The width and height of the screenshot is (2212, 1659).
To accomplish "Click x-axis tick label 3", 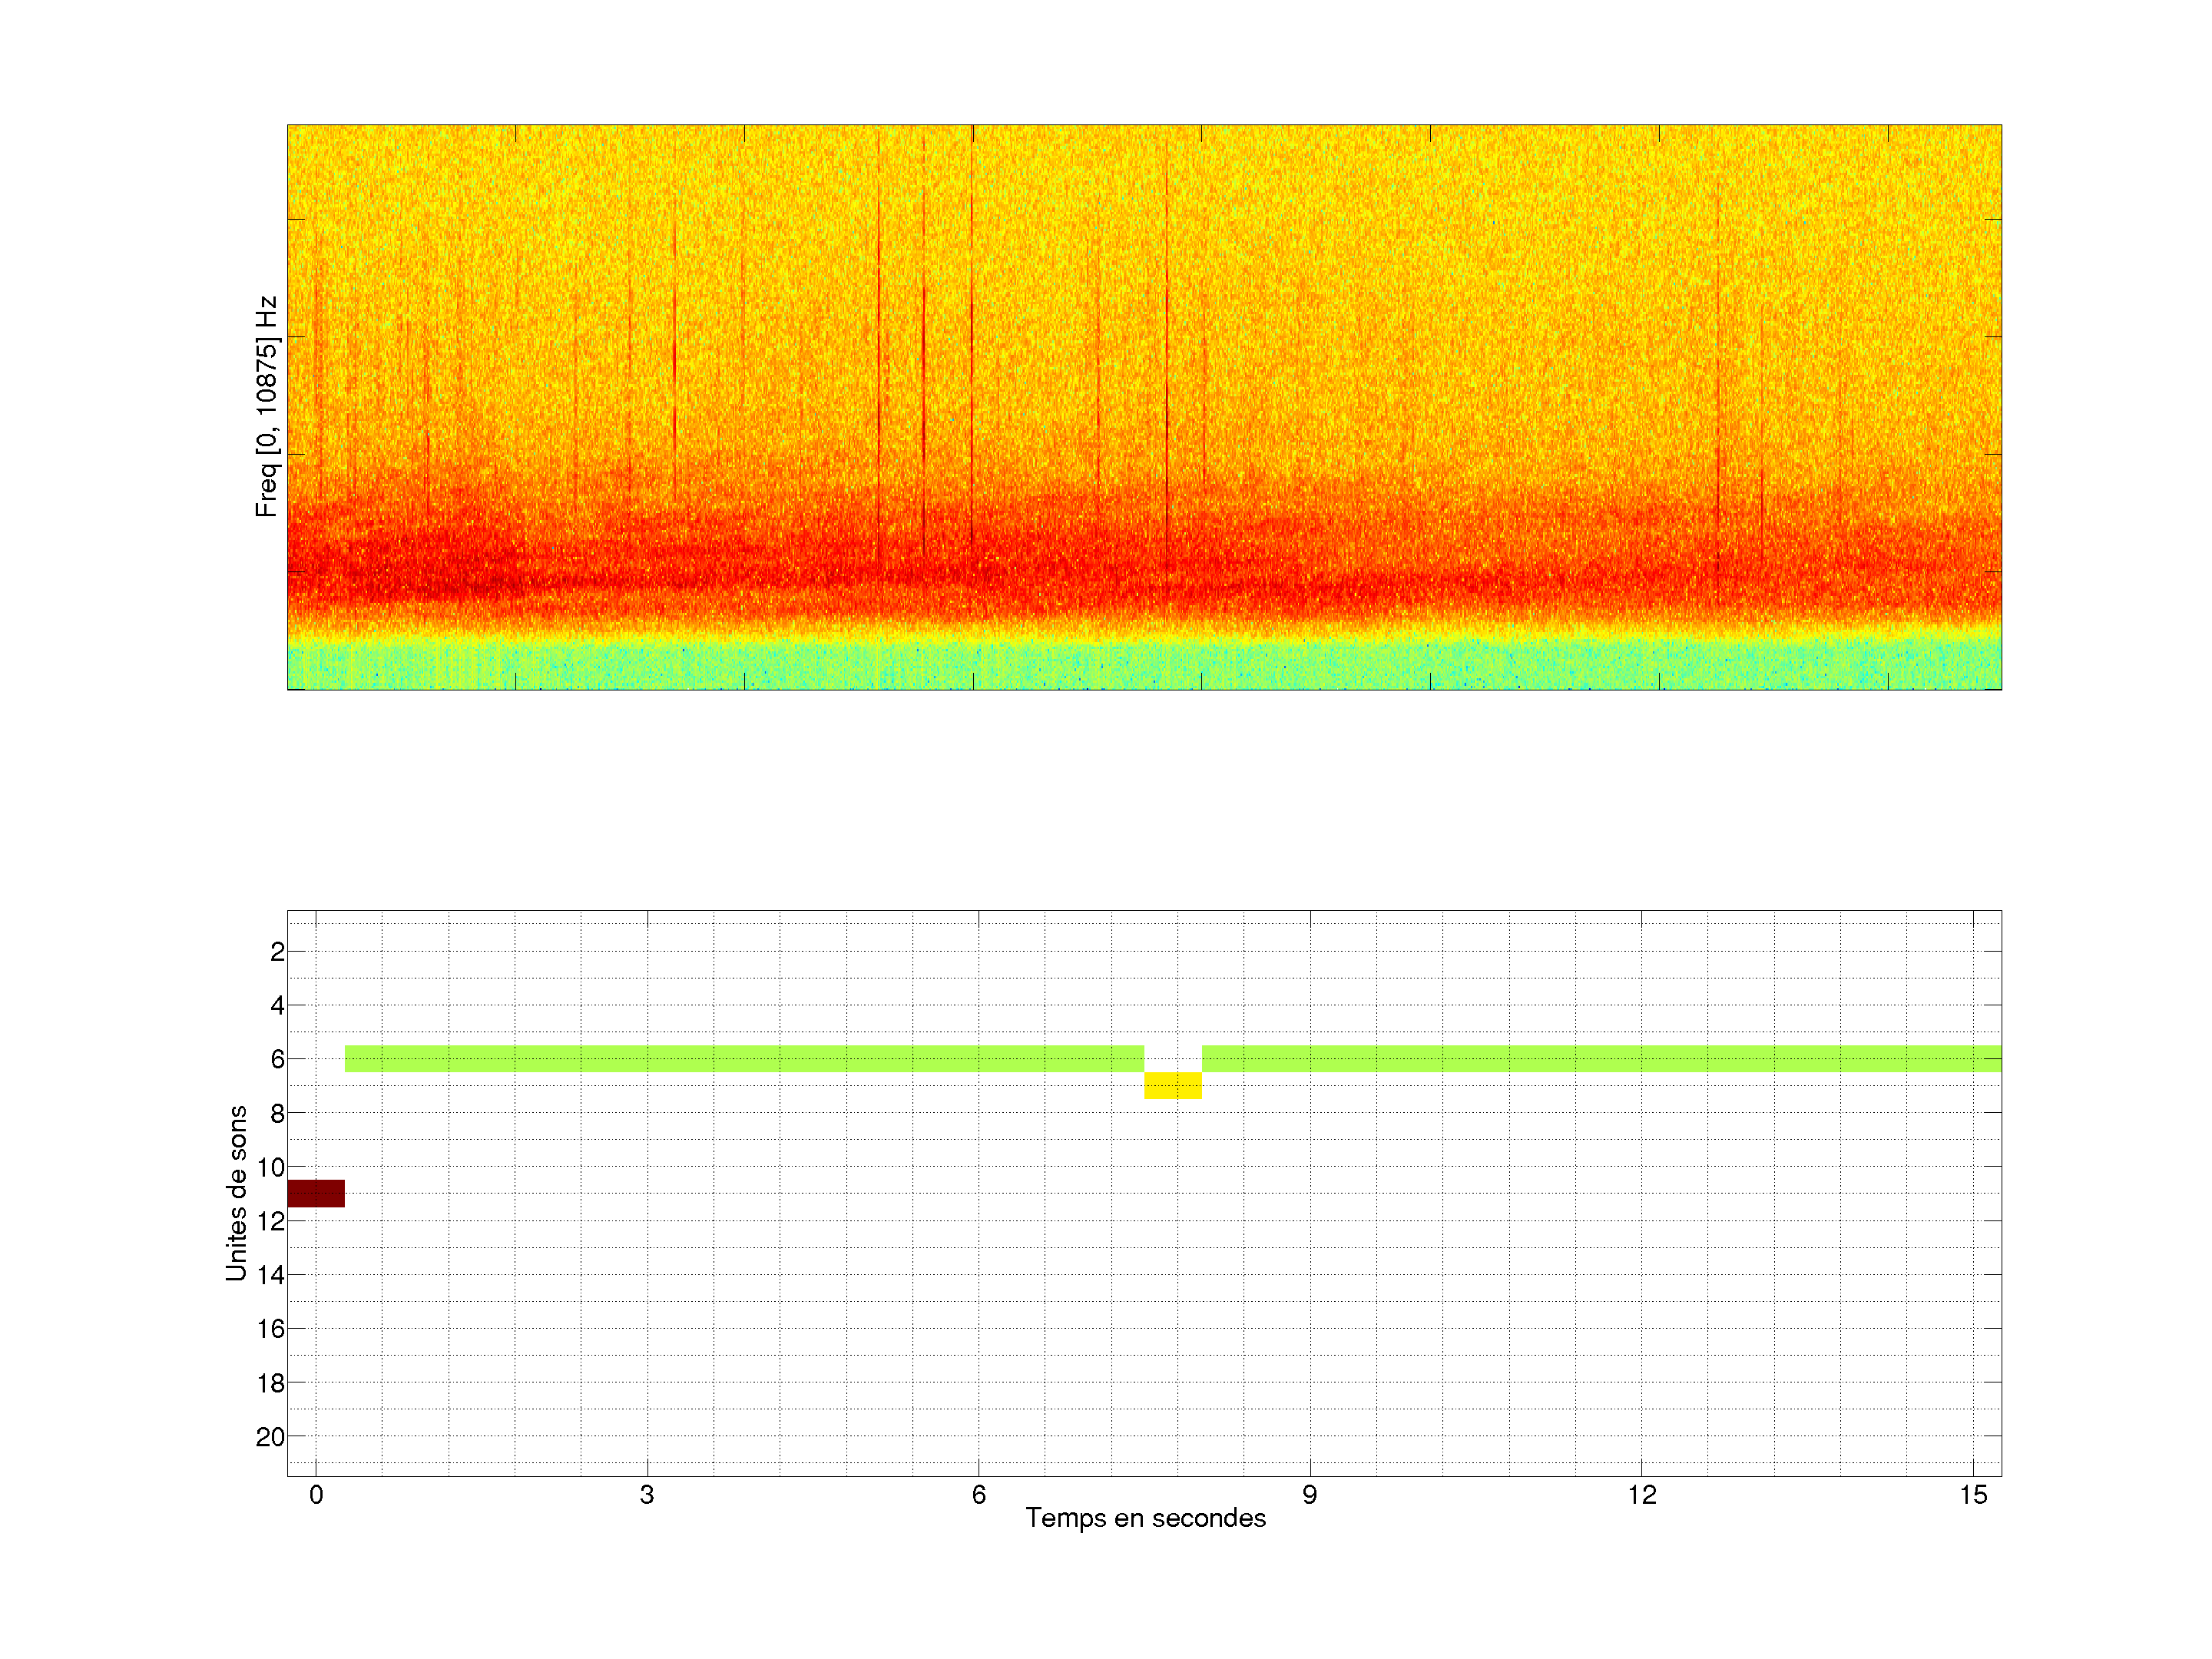I will pos(647,1495).
